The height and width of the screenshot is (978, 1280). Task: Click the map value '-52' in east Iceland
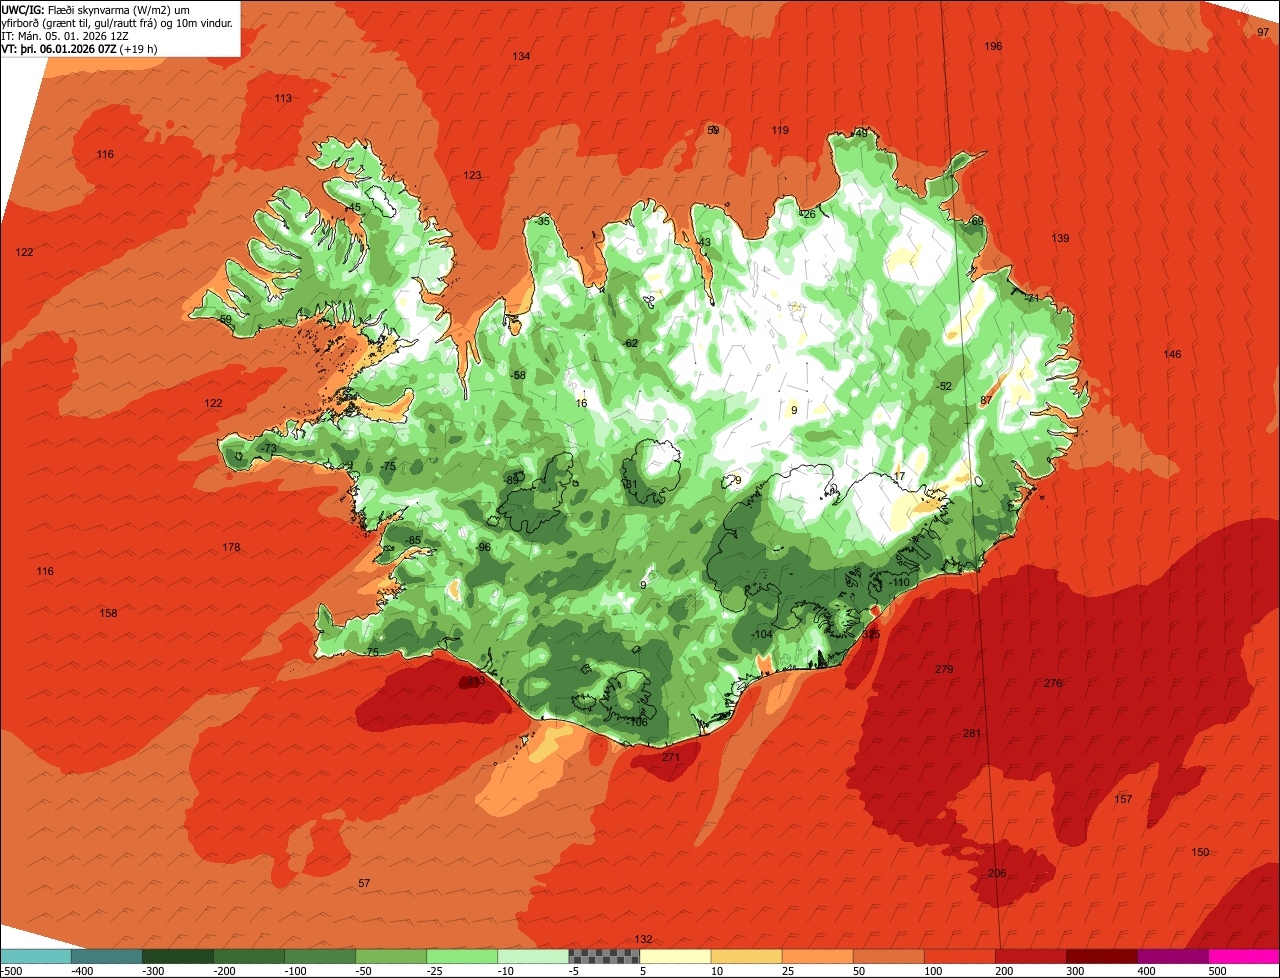tap(944, 386)
